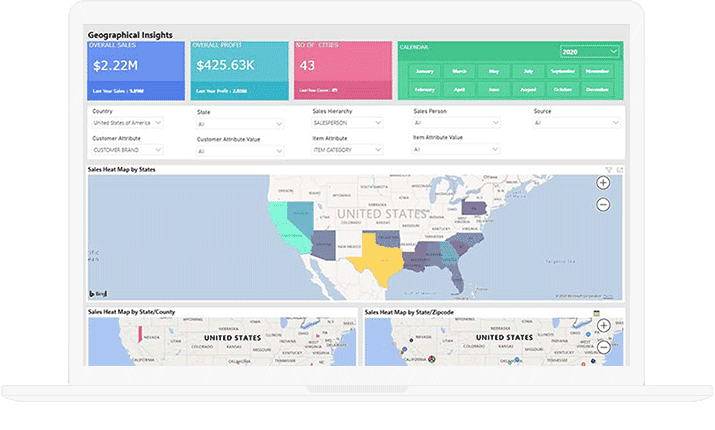Open the 2020 year dropdown
Viewport: 715px width, 430px height.
click(590, 51)
